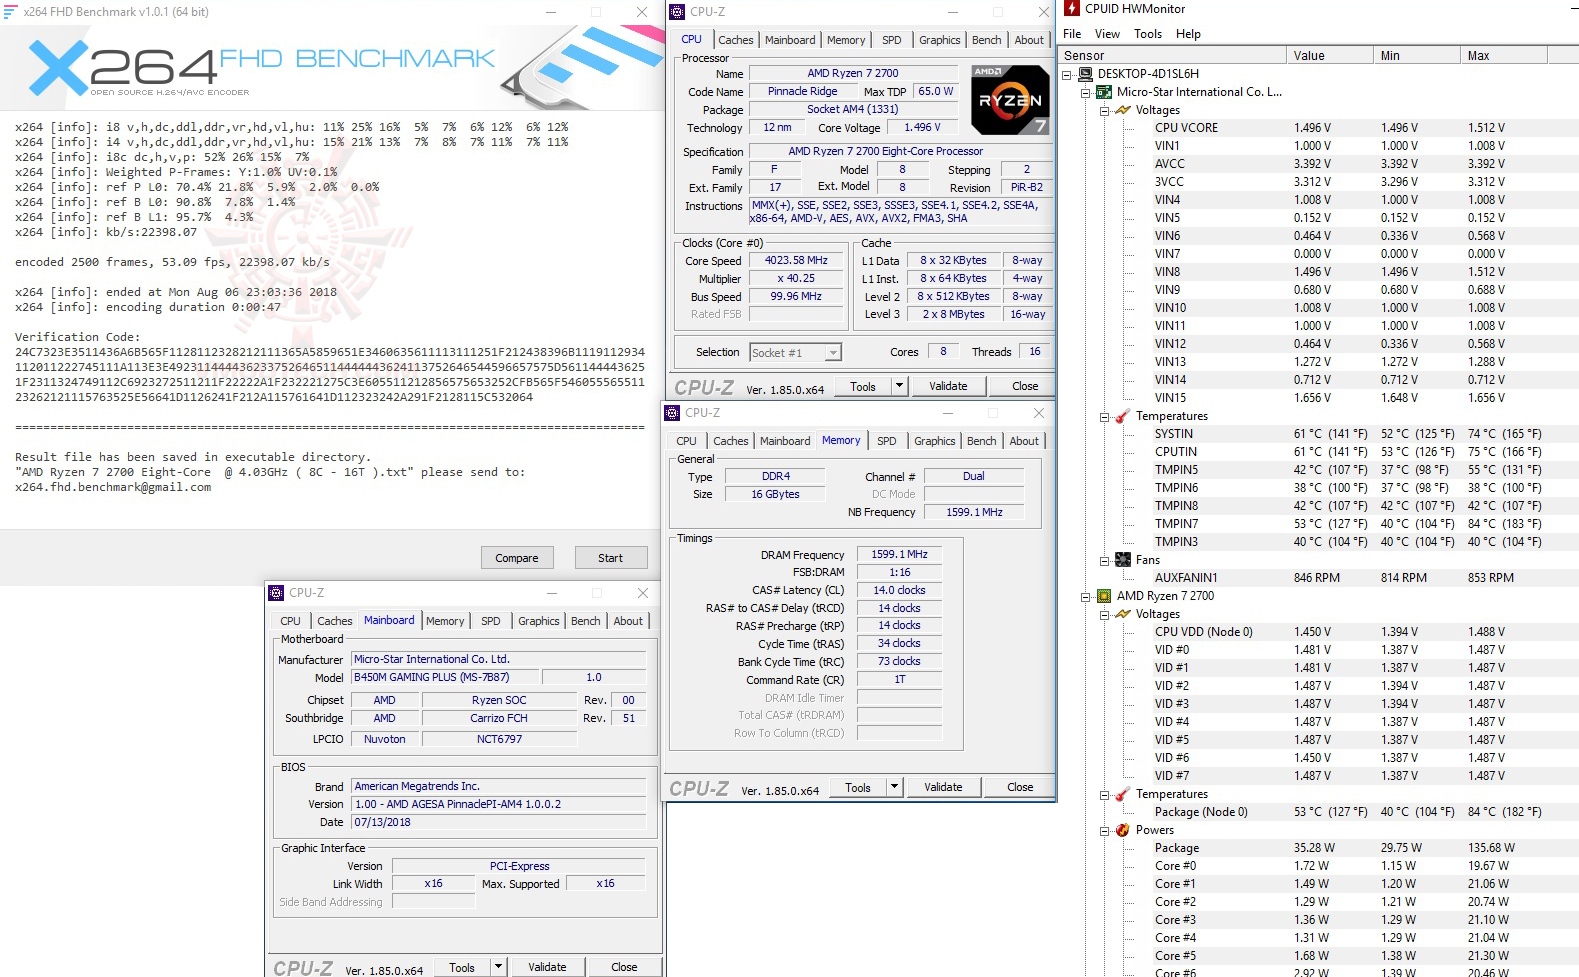Click the Ryzen 7 processor logo in CPU-Z
The image size is (1579, 977).
tap(1010, 99)
